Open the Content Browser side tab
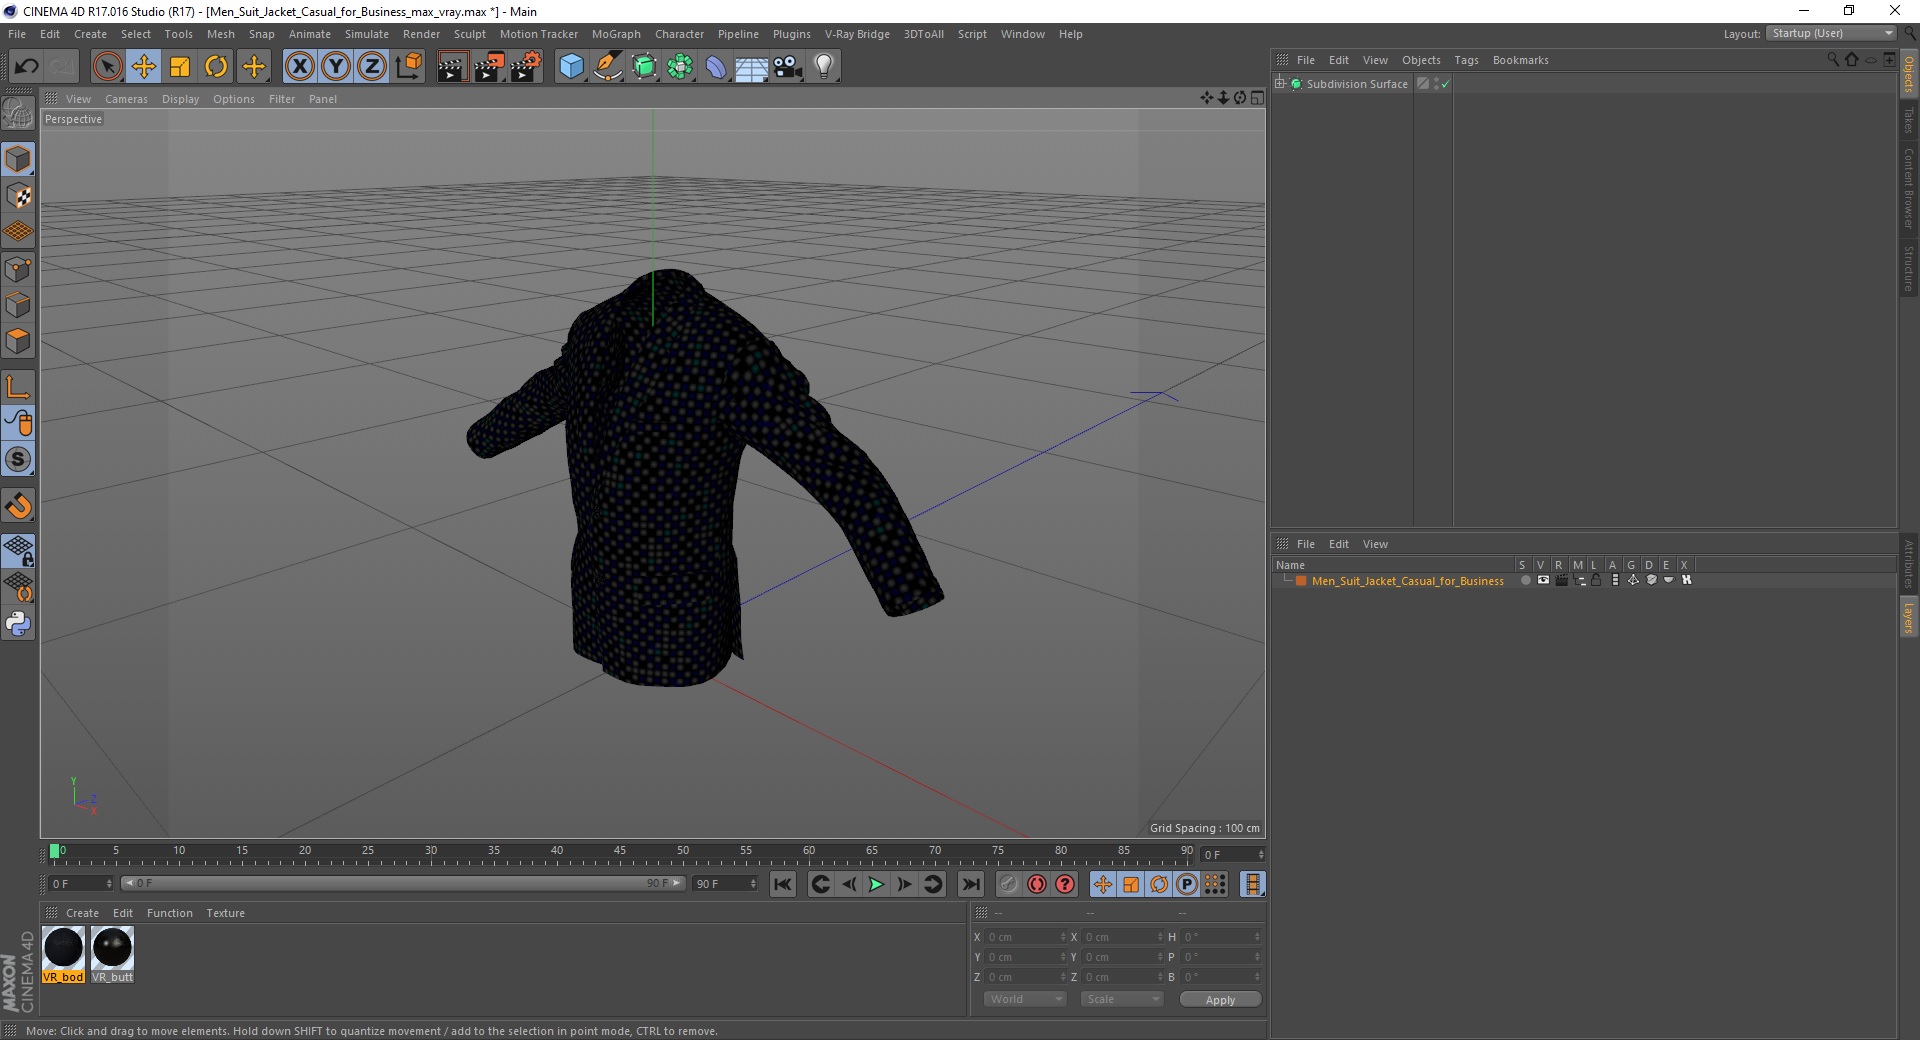The image size is (1920, 1040). [x=1909, y=187]
